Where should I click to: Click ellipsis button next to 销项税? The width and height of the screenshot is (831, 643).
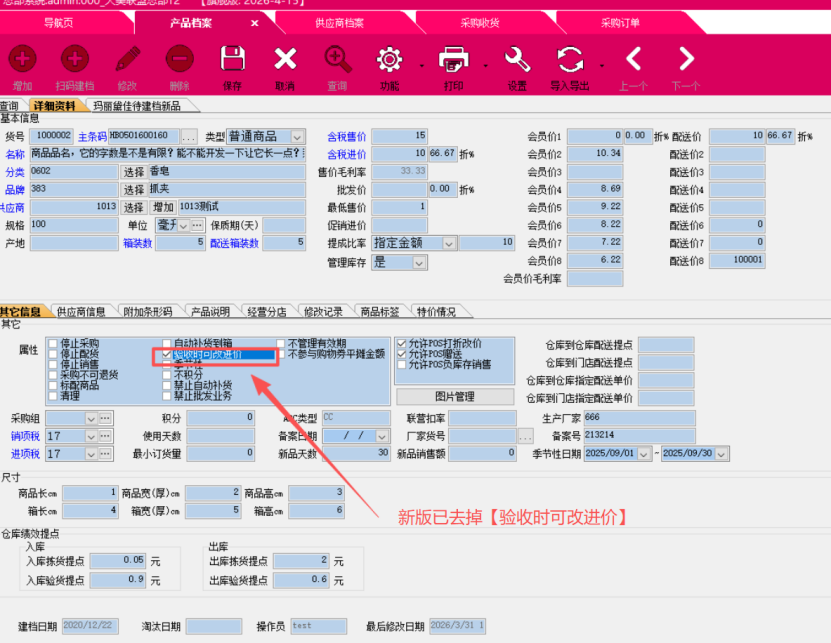click(x=105, y=436)
